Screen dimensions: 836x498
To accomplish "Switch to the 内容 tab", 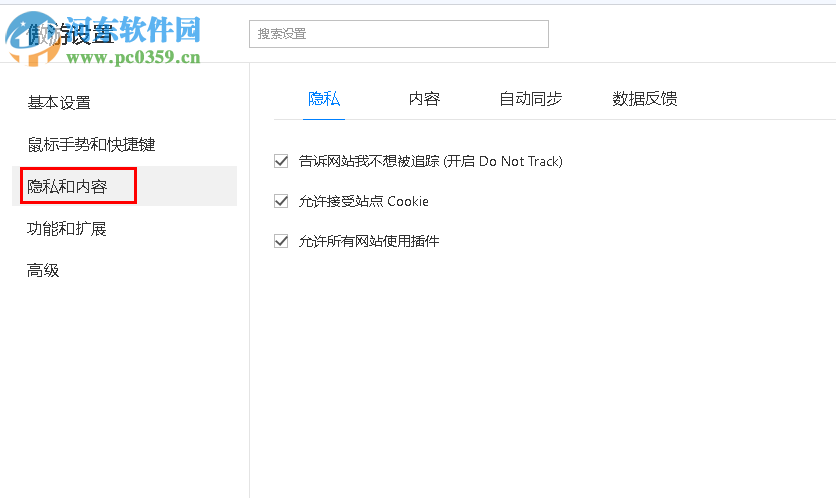I will (x=424, y=99).
